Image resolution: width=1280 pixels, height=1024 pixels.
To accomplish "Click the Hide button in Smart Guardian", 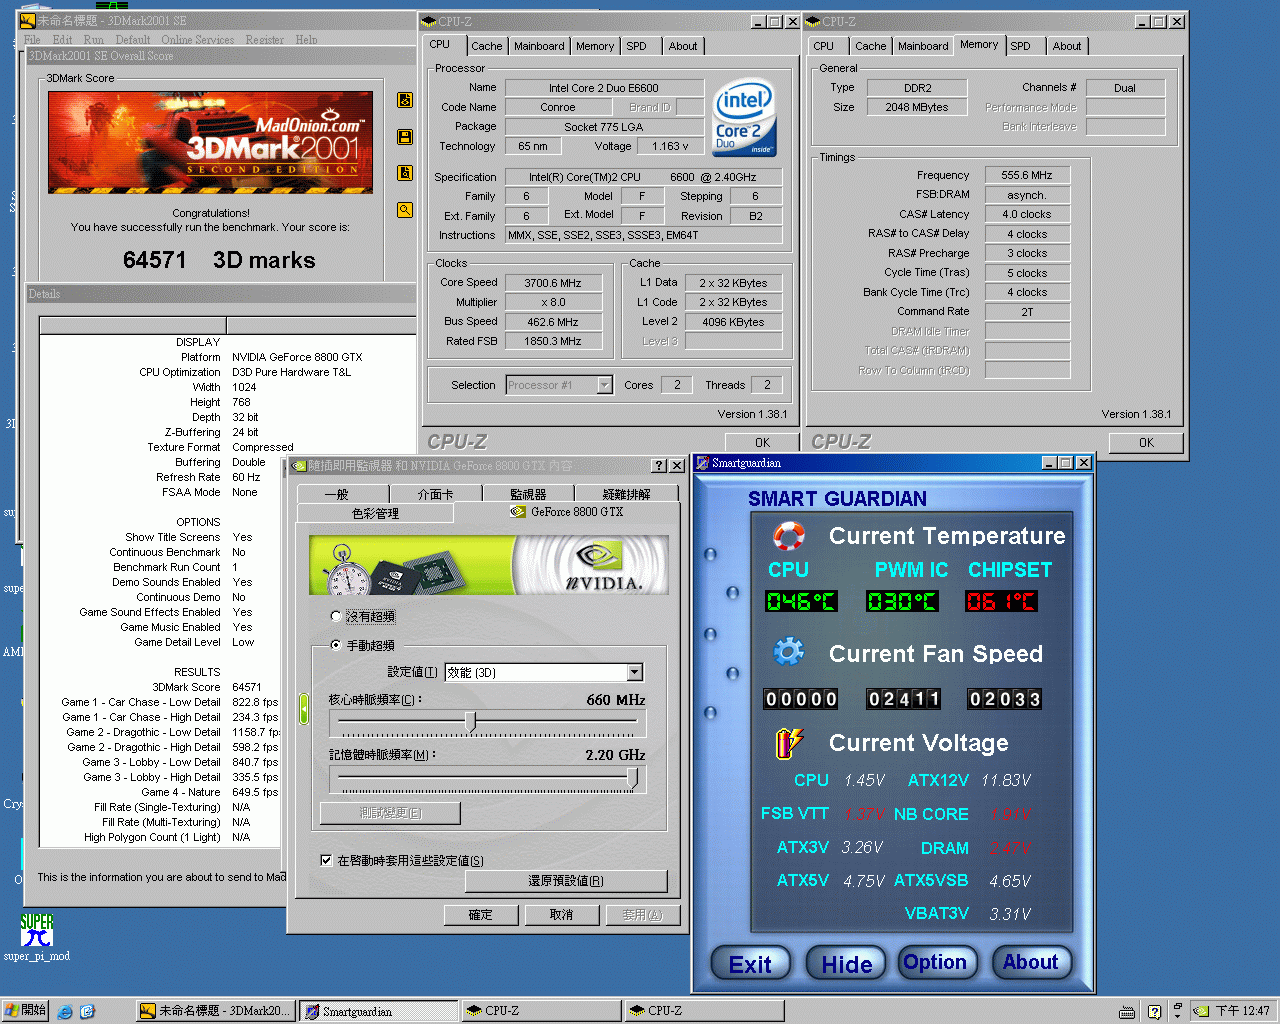I will (847, 964).
